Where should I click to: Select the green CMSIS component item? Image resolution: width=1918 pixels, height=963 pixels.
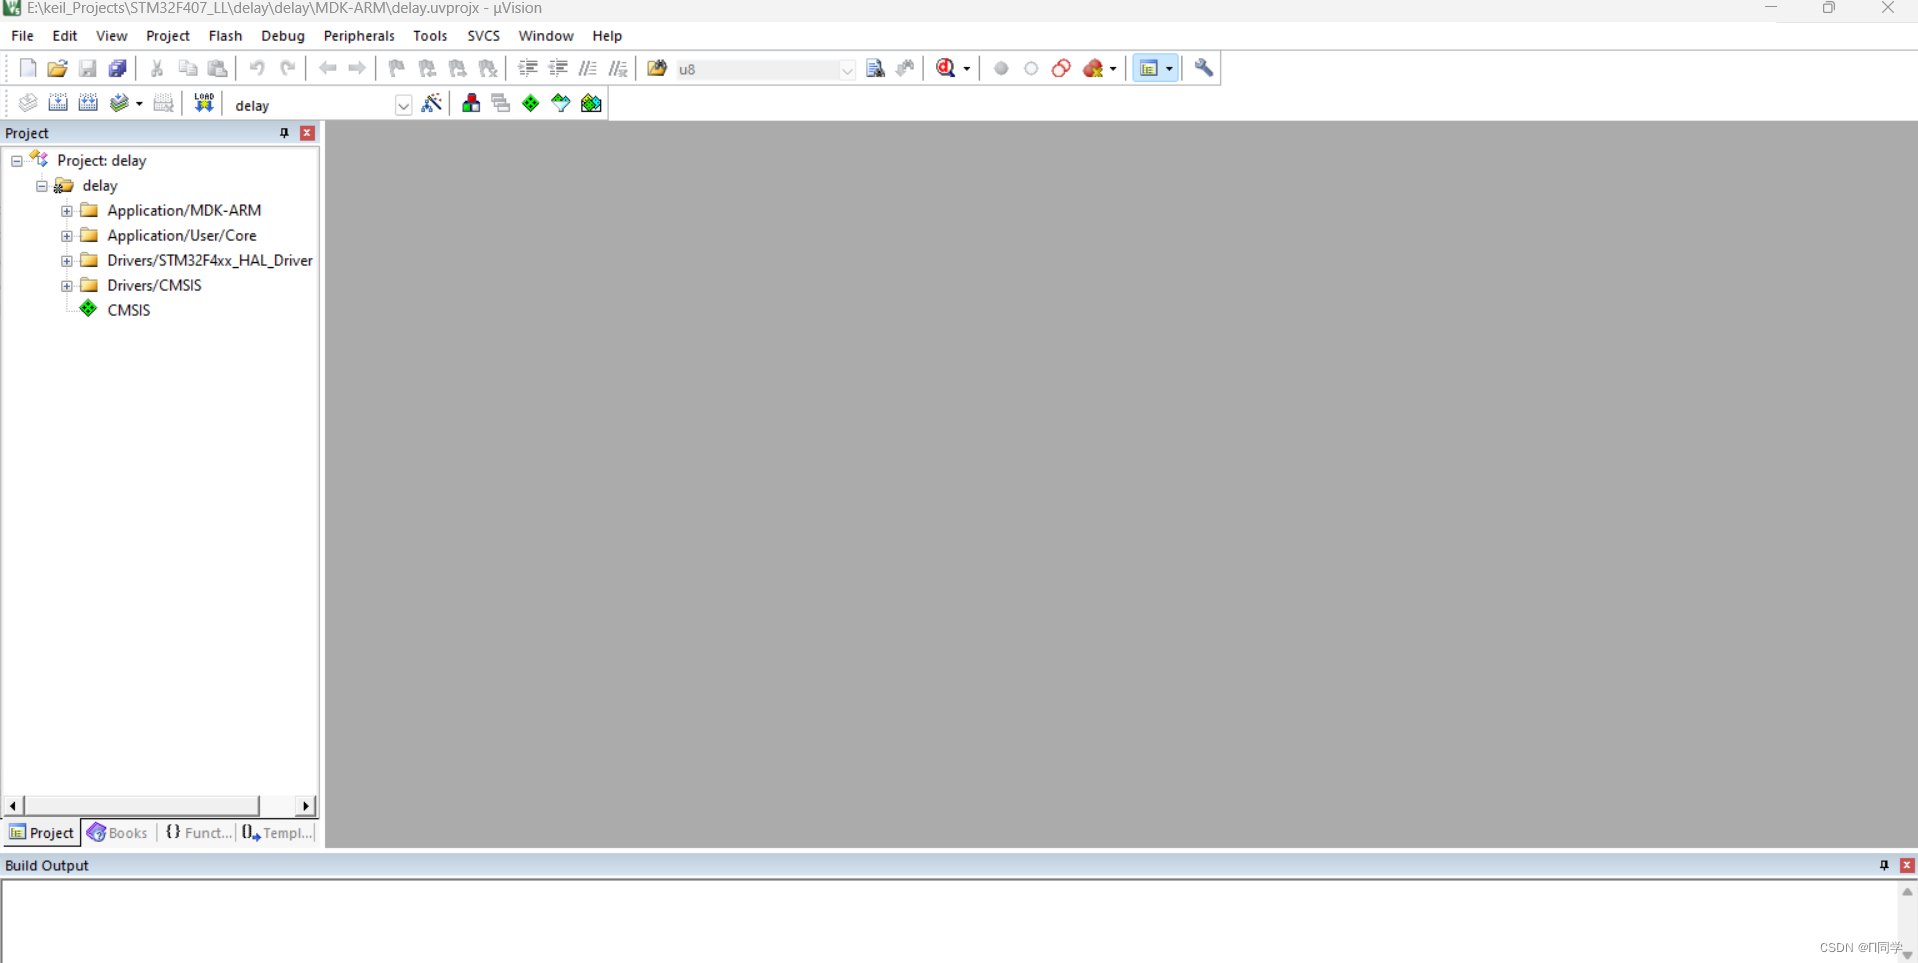[128, 310]
